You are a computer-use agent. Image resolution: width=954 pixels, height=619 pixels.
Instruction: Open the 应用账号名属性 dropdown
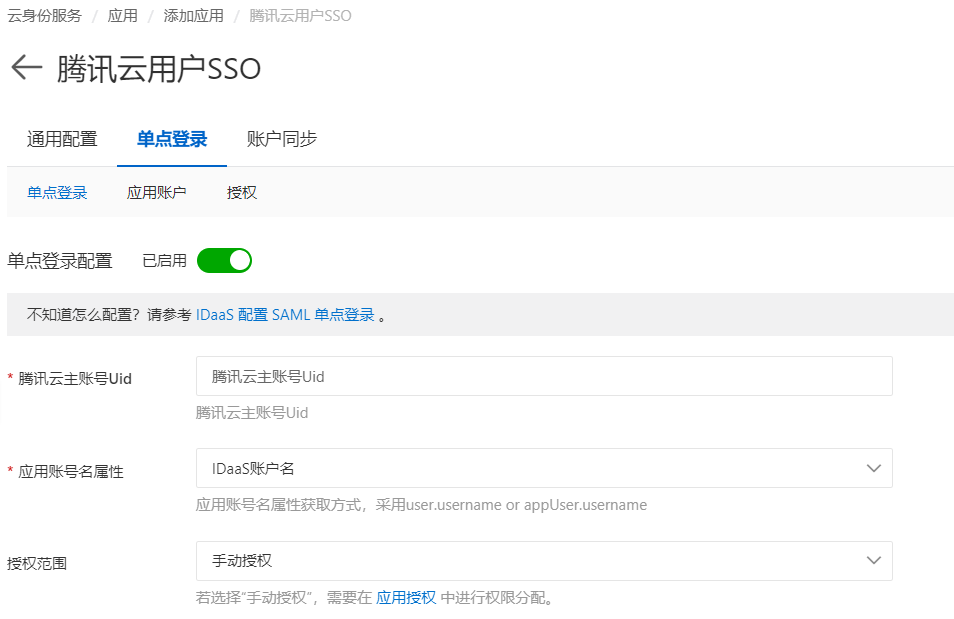544,468
